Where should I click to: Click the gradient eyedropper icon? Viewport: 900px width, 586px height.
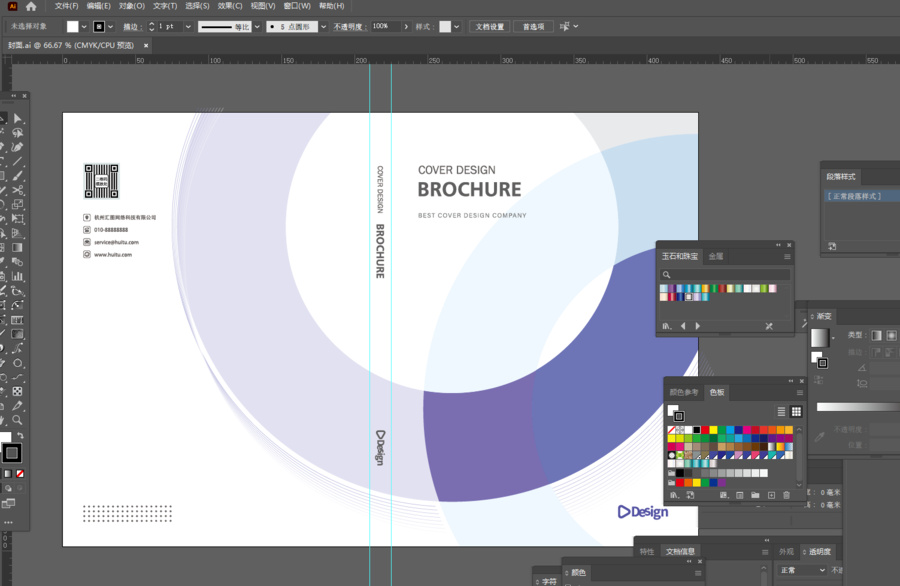point(820,437)
